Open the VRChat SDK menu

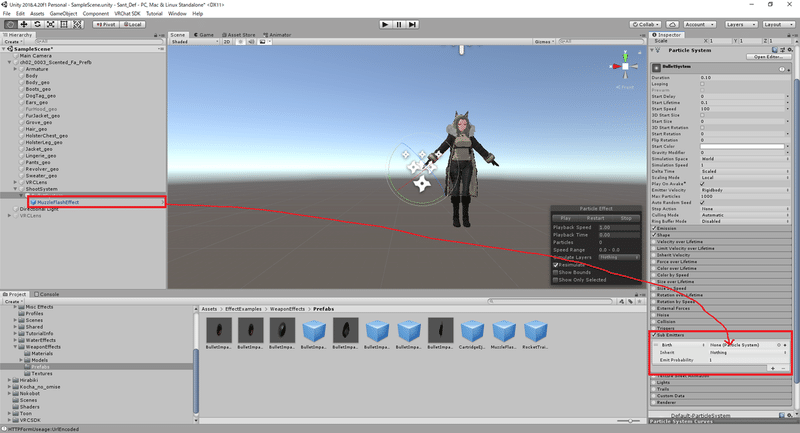click(x=127, y=13)
